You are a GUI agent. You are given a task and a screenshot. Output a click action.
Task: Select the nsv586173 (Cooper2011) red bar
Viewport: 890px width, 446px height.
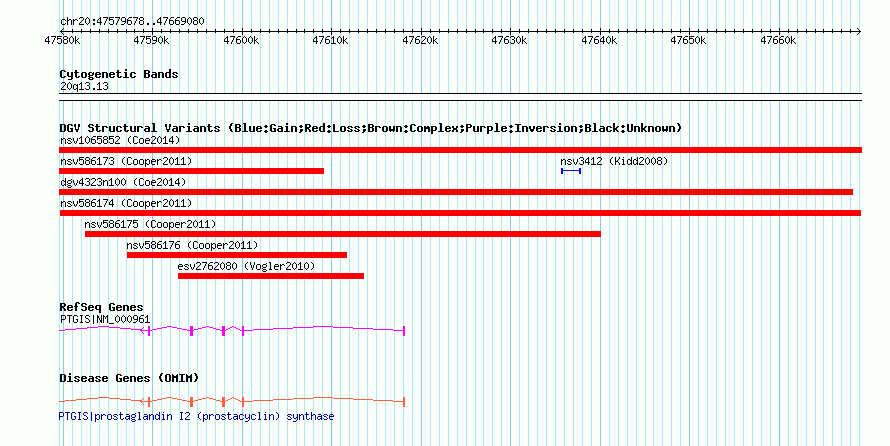coord(191,171)
